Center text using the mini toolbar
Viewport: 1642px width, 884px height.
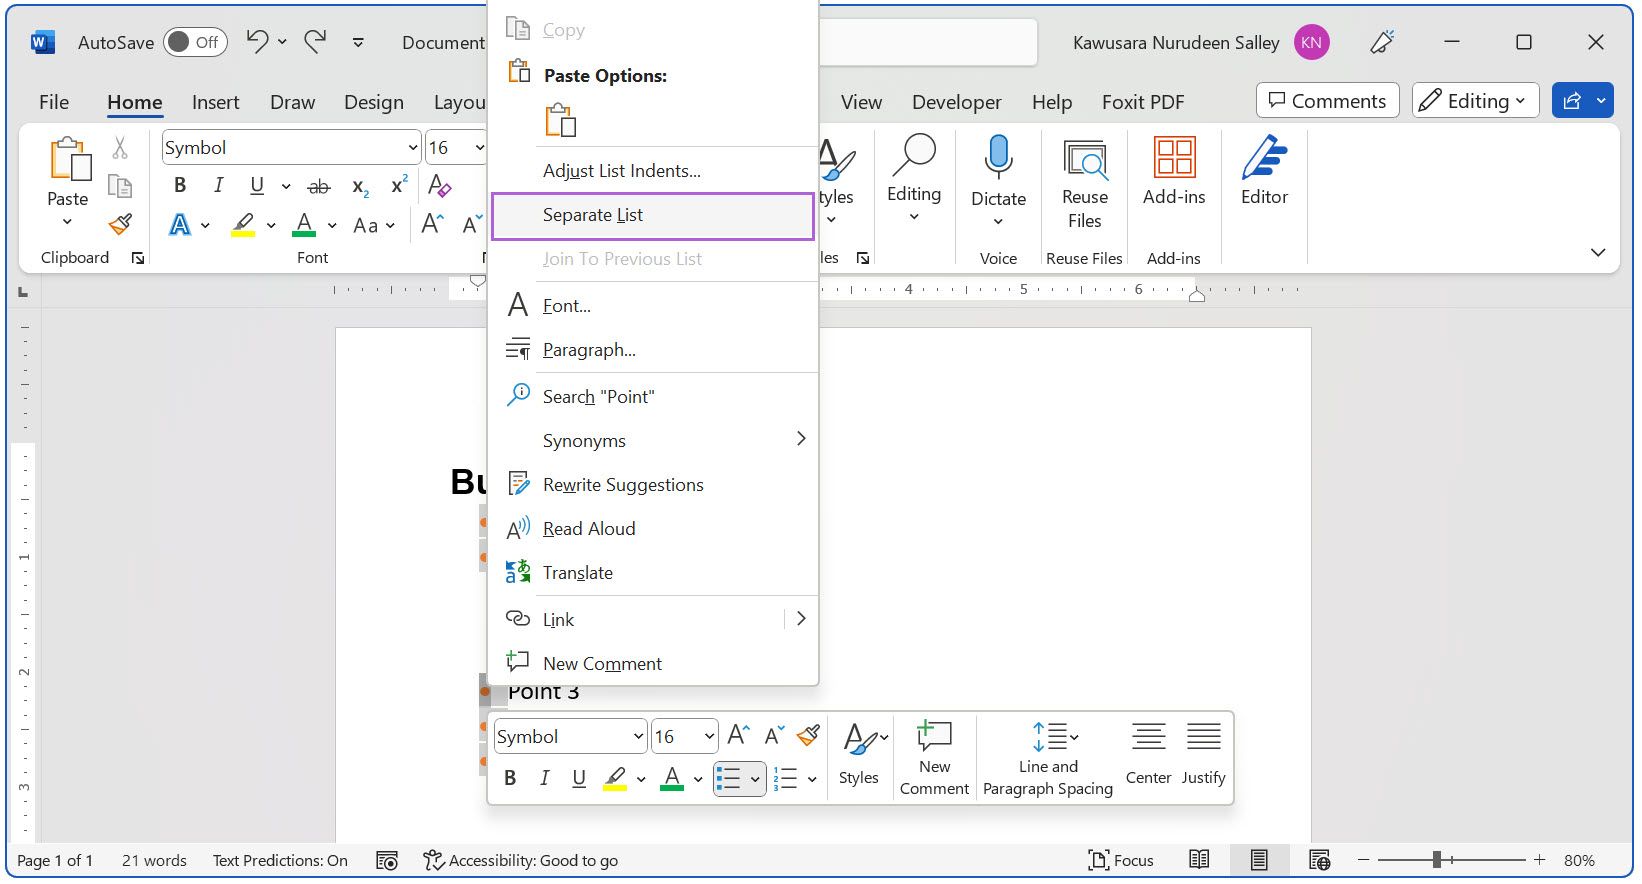click(x=1148, y=755)
